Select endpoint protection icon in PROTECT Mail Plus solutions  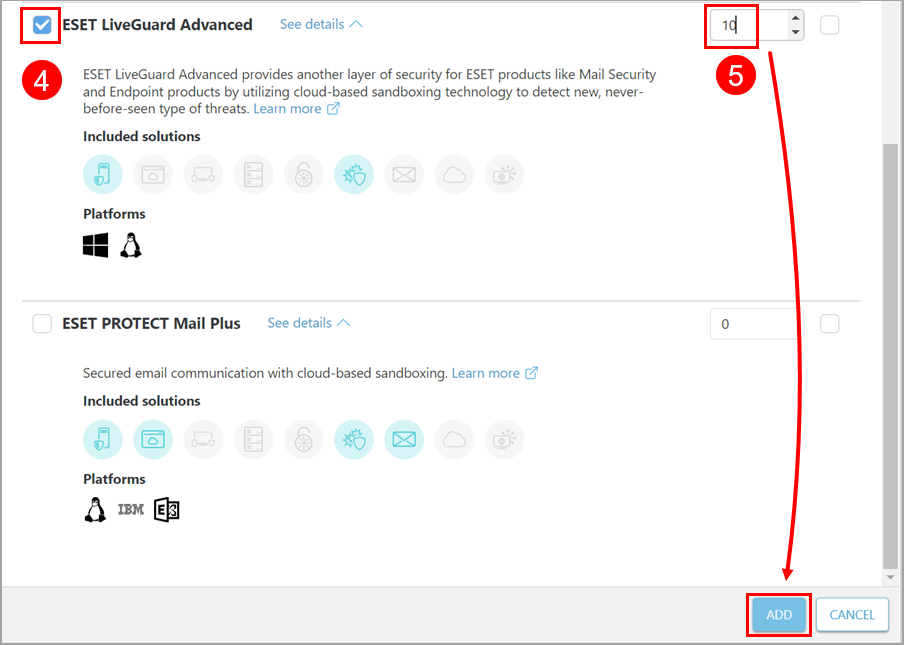103,439
